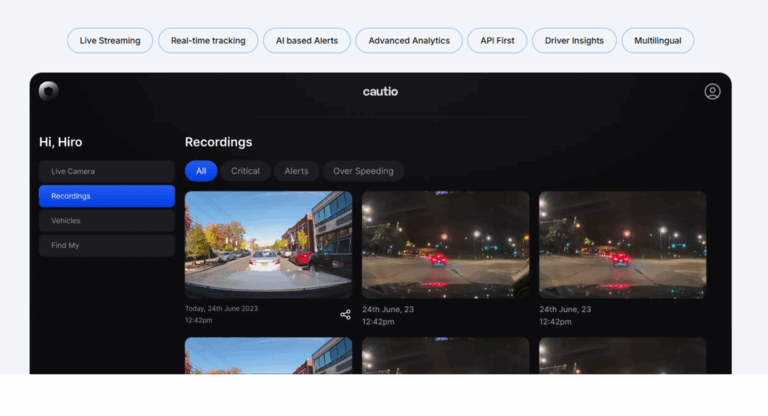Filter recordings by Over Speeding
Image resolution: width=768 pixels, height=416 pixels.
[363, 171]
